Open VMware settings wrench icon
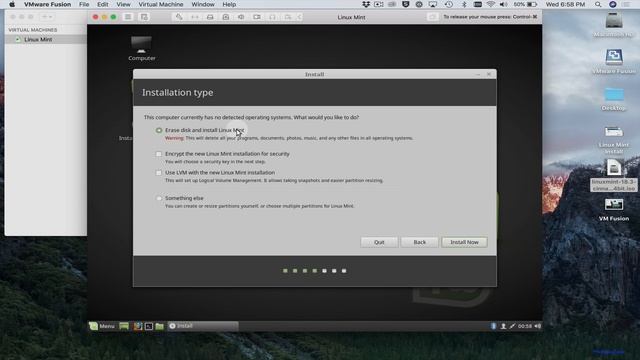This screenshot has height=360, width=640. (x=179, y=17)
